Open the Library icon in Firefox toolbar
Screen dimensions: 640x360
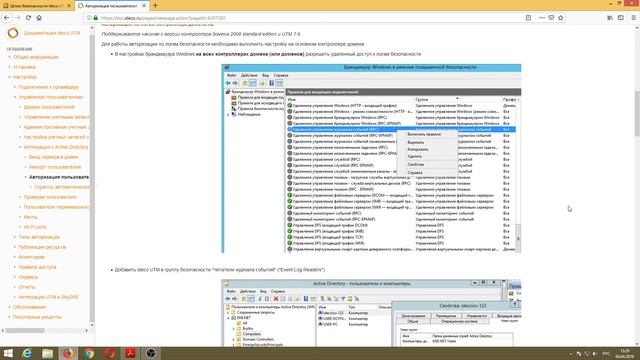610,18
